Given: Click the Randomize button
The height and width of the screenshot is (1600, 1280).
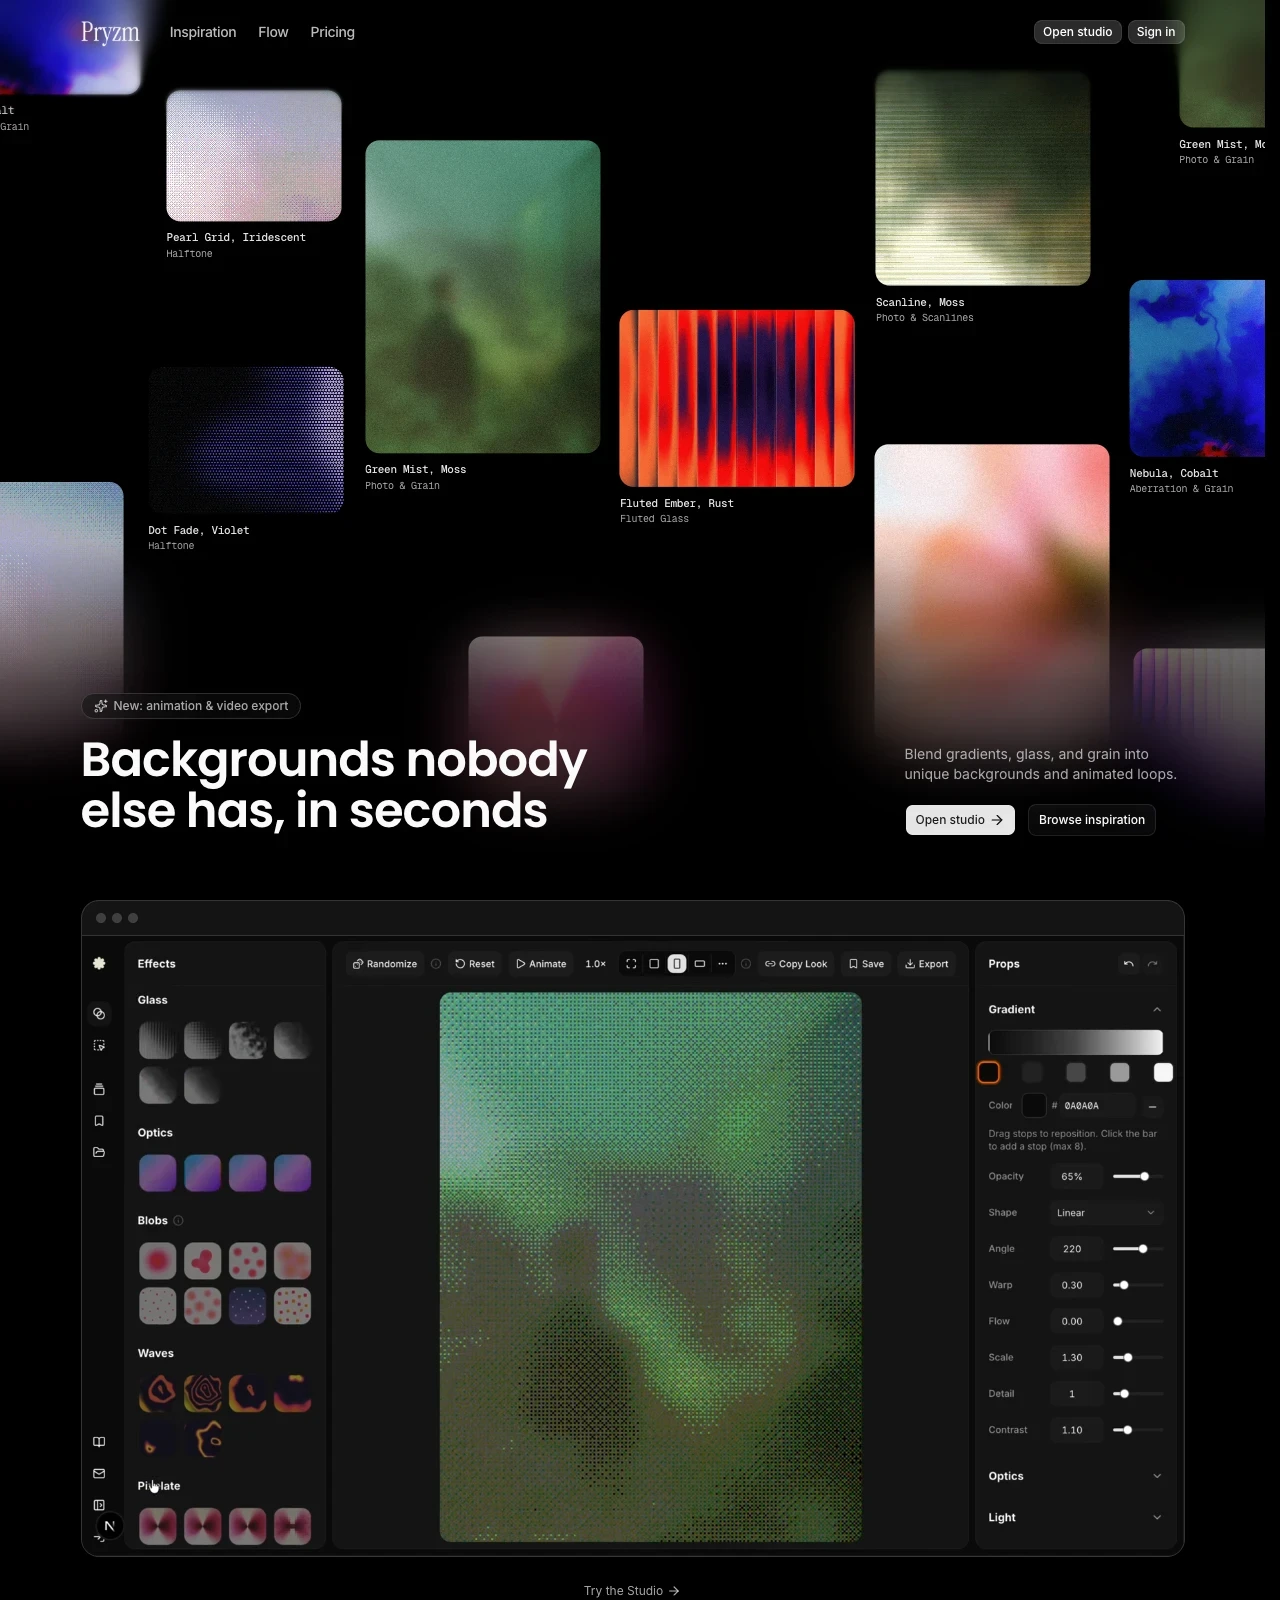Looking at the screenshot, I should [385, 964].
